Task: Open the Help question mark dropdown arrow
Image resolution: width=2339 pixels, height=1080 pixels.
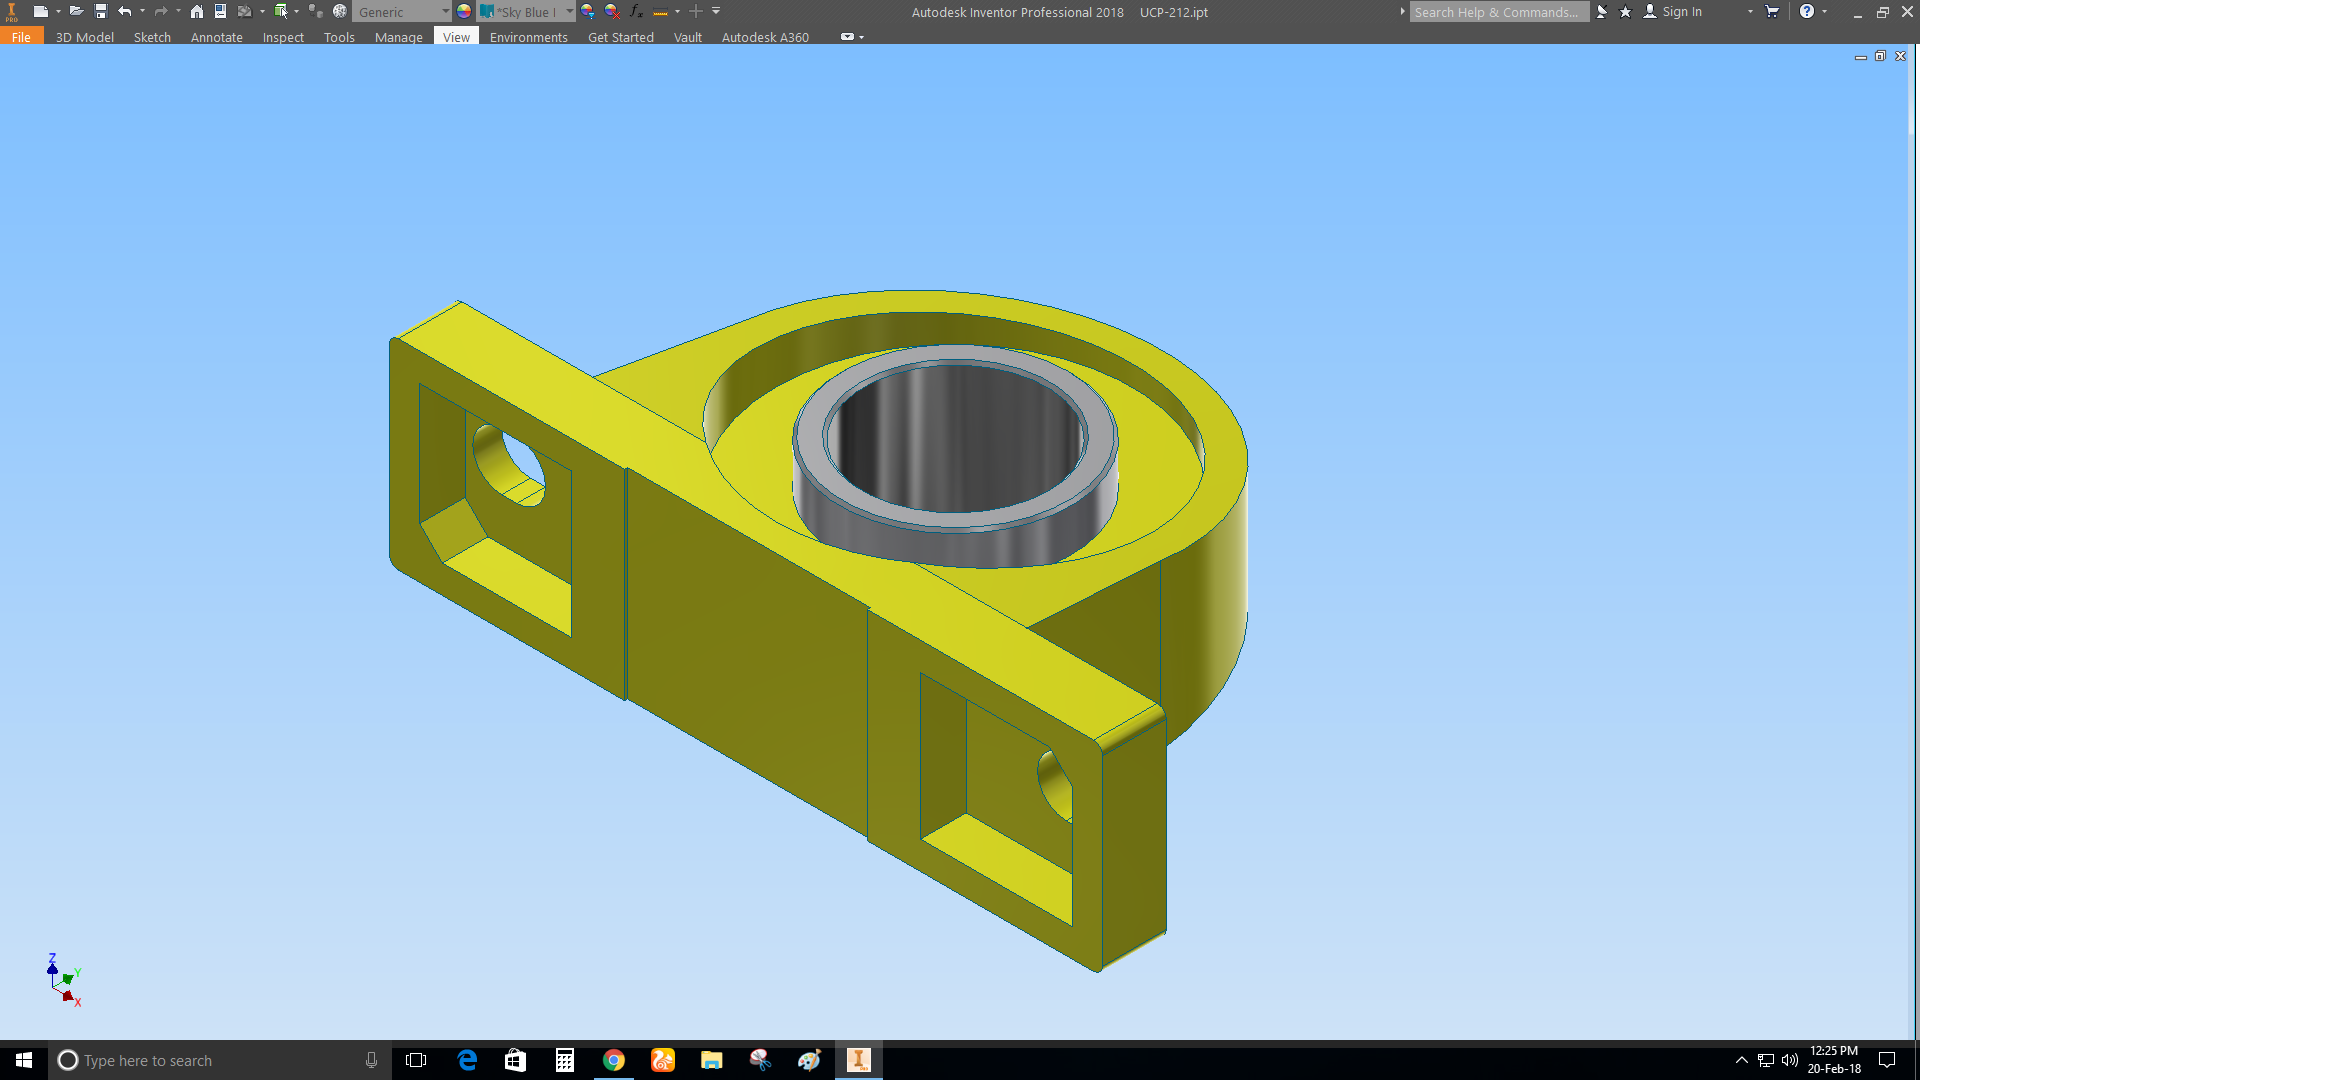Action: (x=1824, y=11)
